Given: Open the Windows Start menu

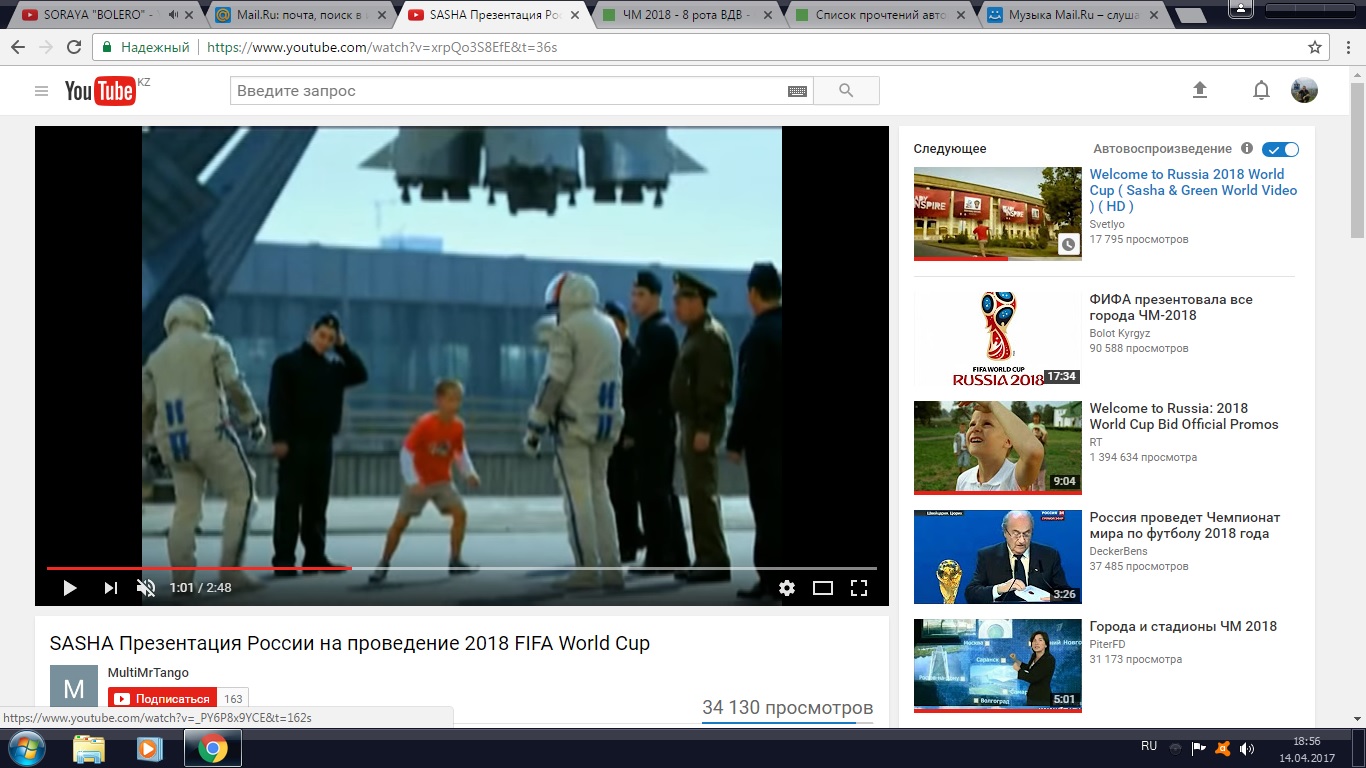Looking at the screenshot, I should pos(25,748).
